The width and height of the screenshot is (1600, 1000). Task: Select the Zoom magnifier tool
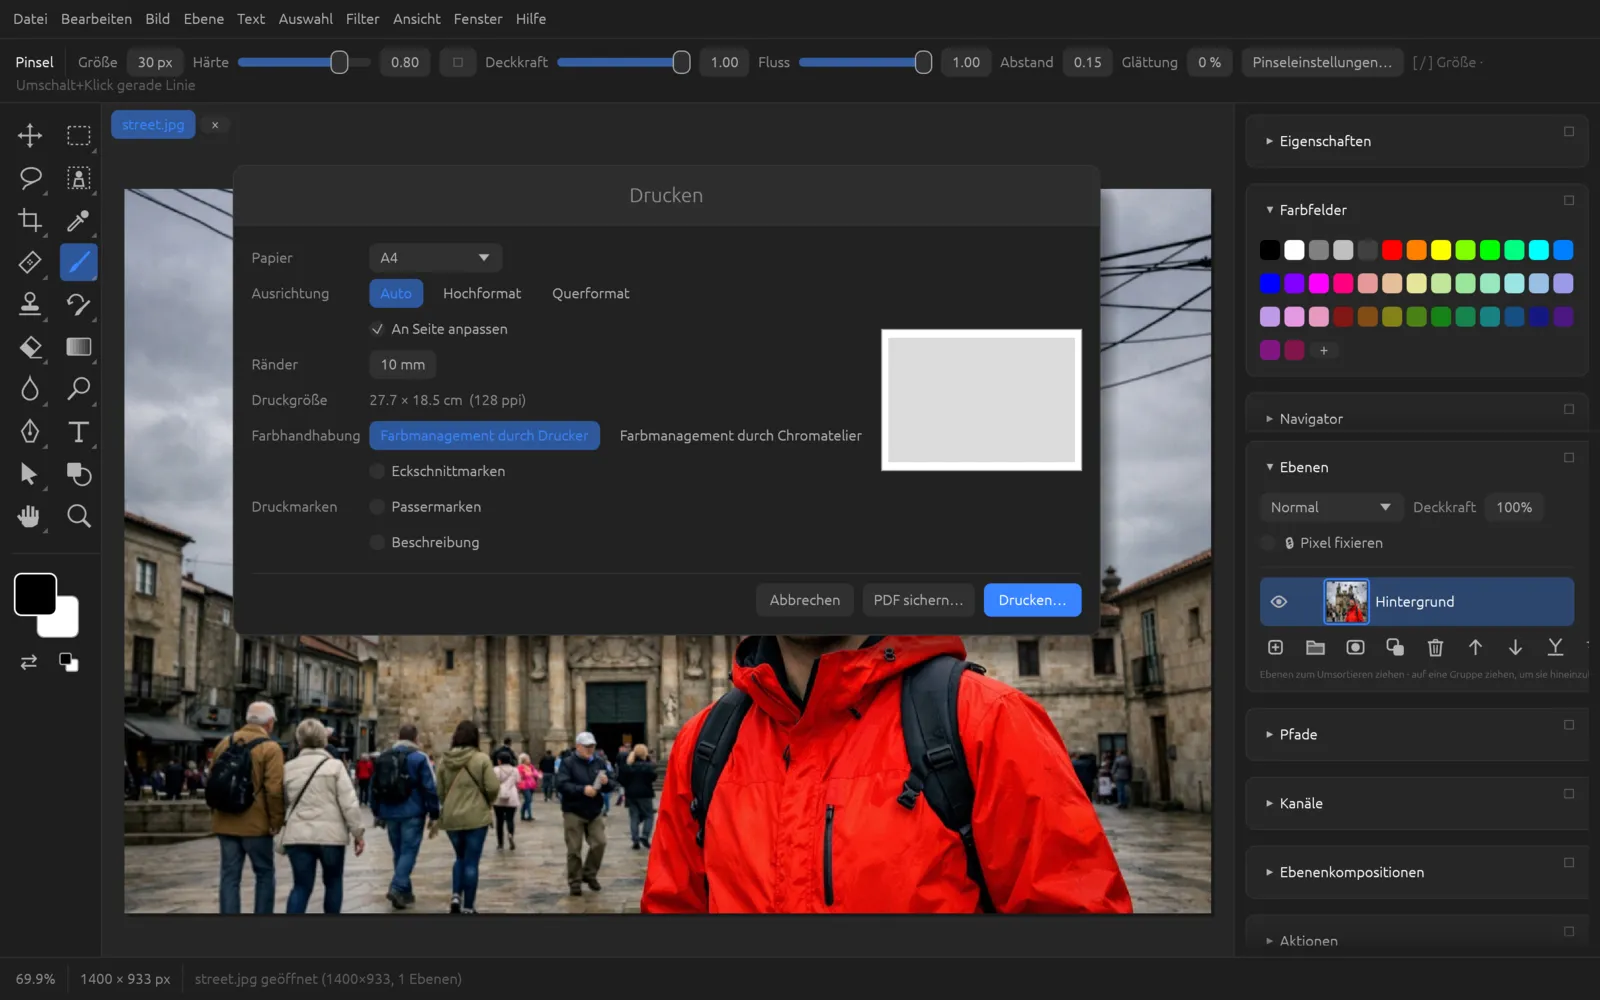(x=79, y=516)
